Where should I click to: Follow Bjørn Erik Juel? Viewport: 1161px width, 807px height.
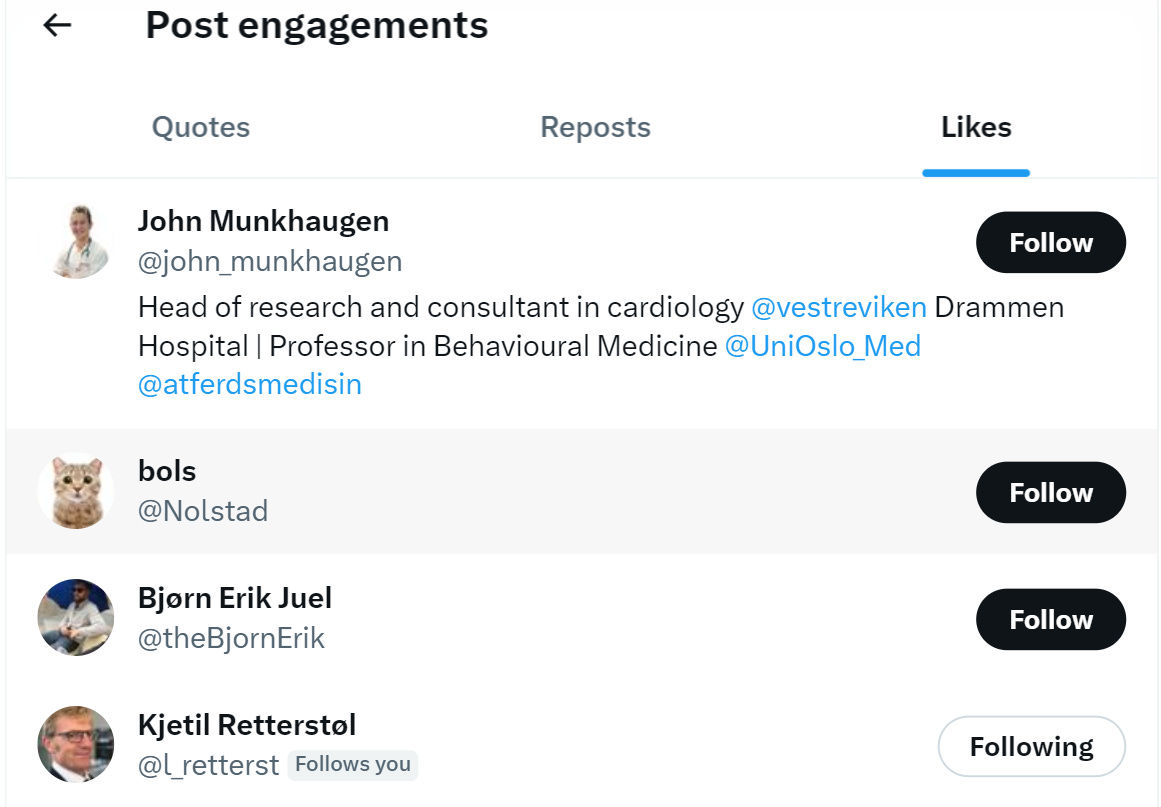pyautogui.click(x=1050, y=620)
